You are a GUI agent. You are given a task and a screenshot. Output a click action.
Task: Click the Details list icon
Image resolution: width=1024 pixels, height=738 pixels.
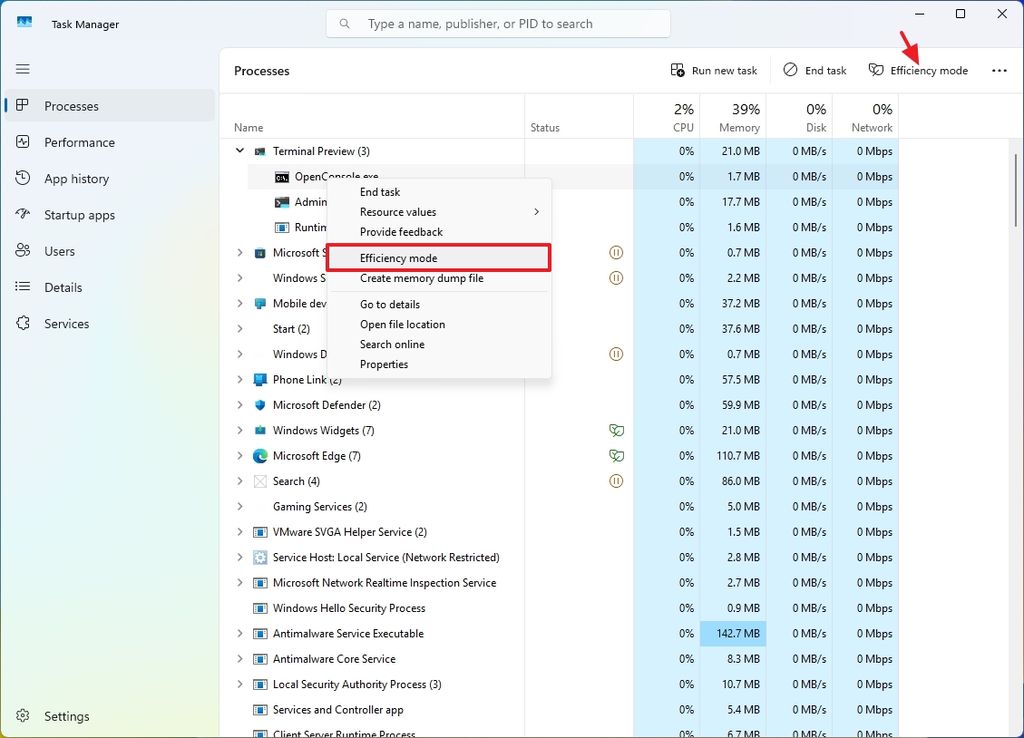[23, 287]
